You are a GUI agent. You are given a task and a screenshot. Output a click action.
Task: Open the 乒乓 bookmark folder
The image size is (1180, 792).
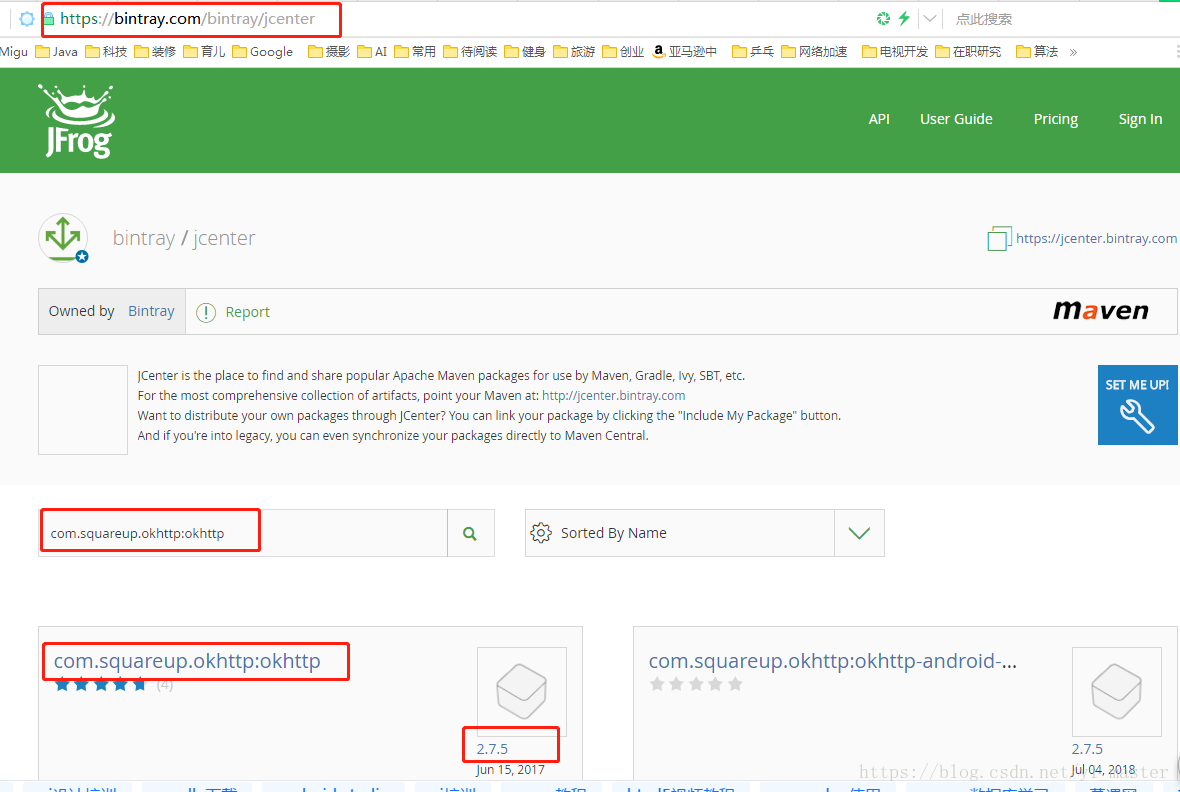click(753, 51)
